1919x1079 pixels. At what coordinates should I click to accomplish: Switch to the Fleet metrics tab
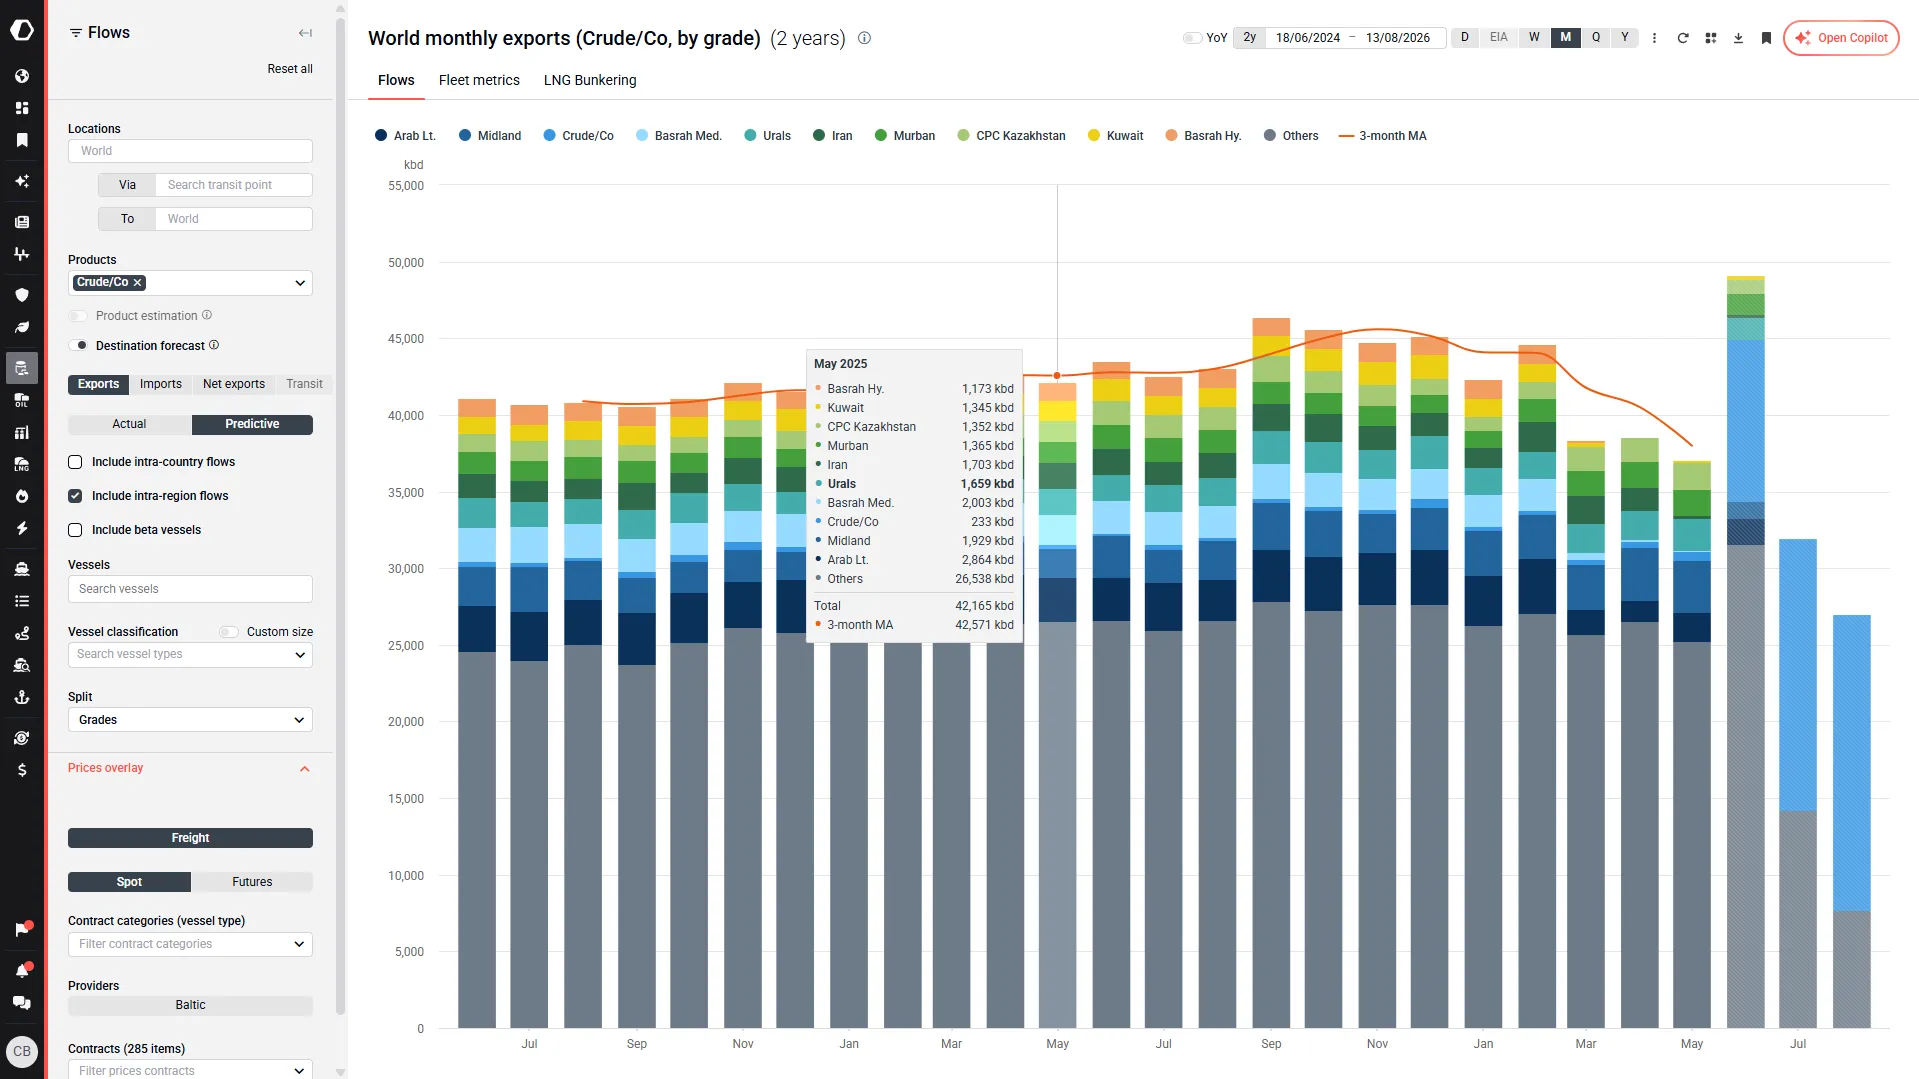pos(479,80)
